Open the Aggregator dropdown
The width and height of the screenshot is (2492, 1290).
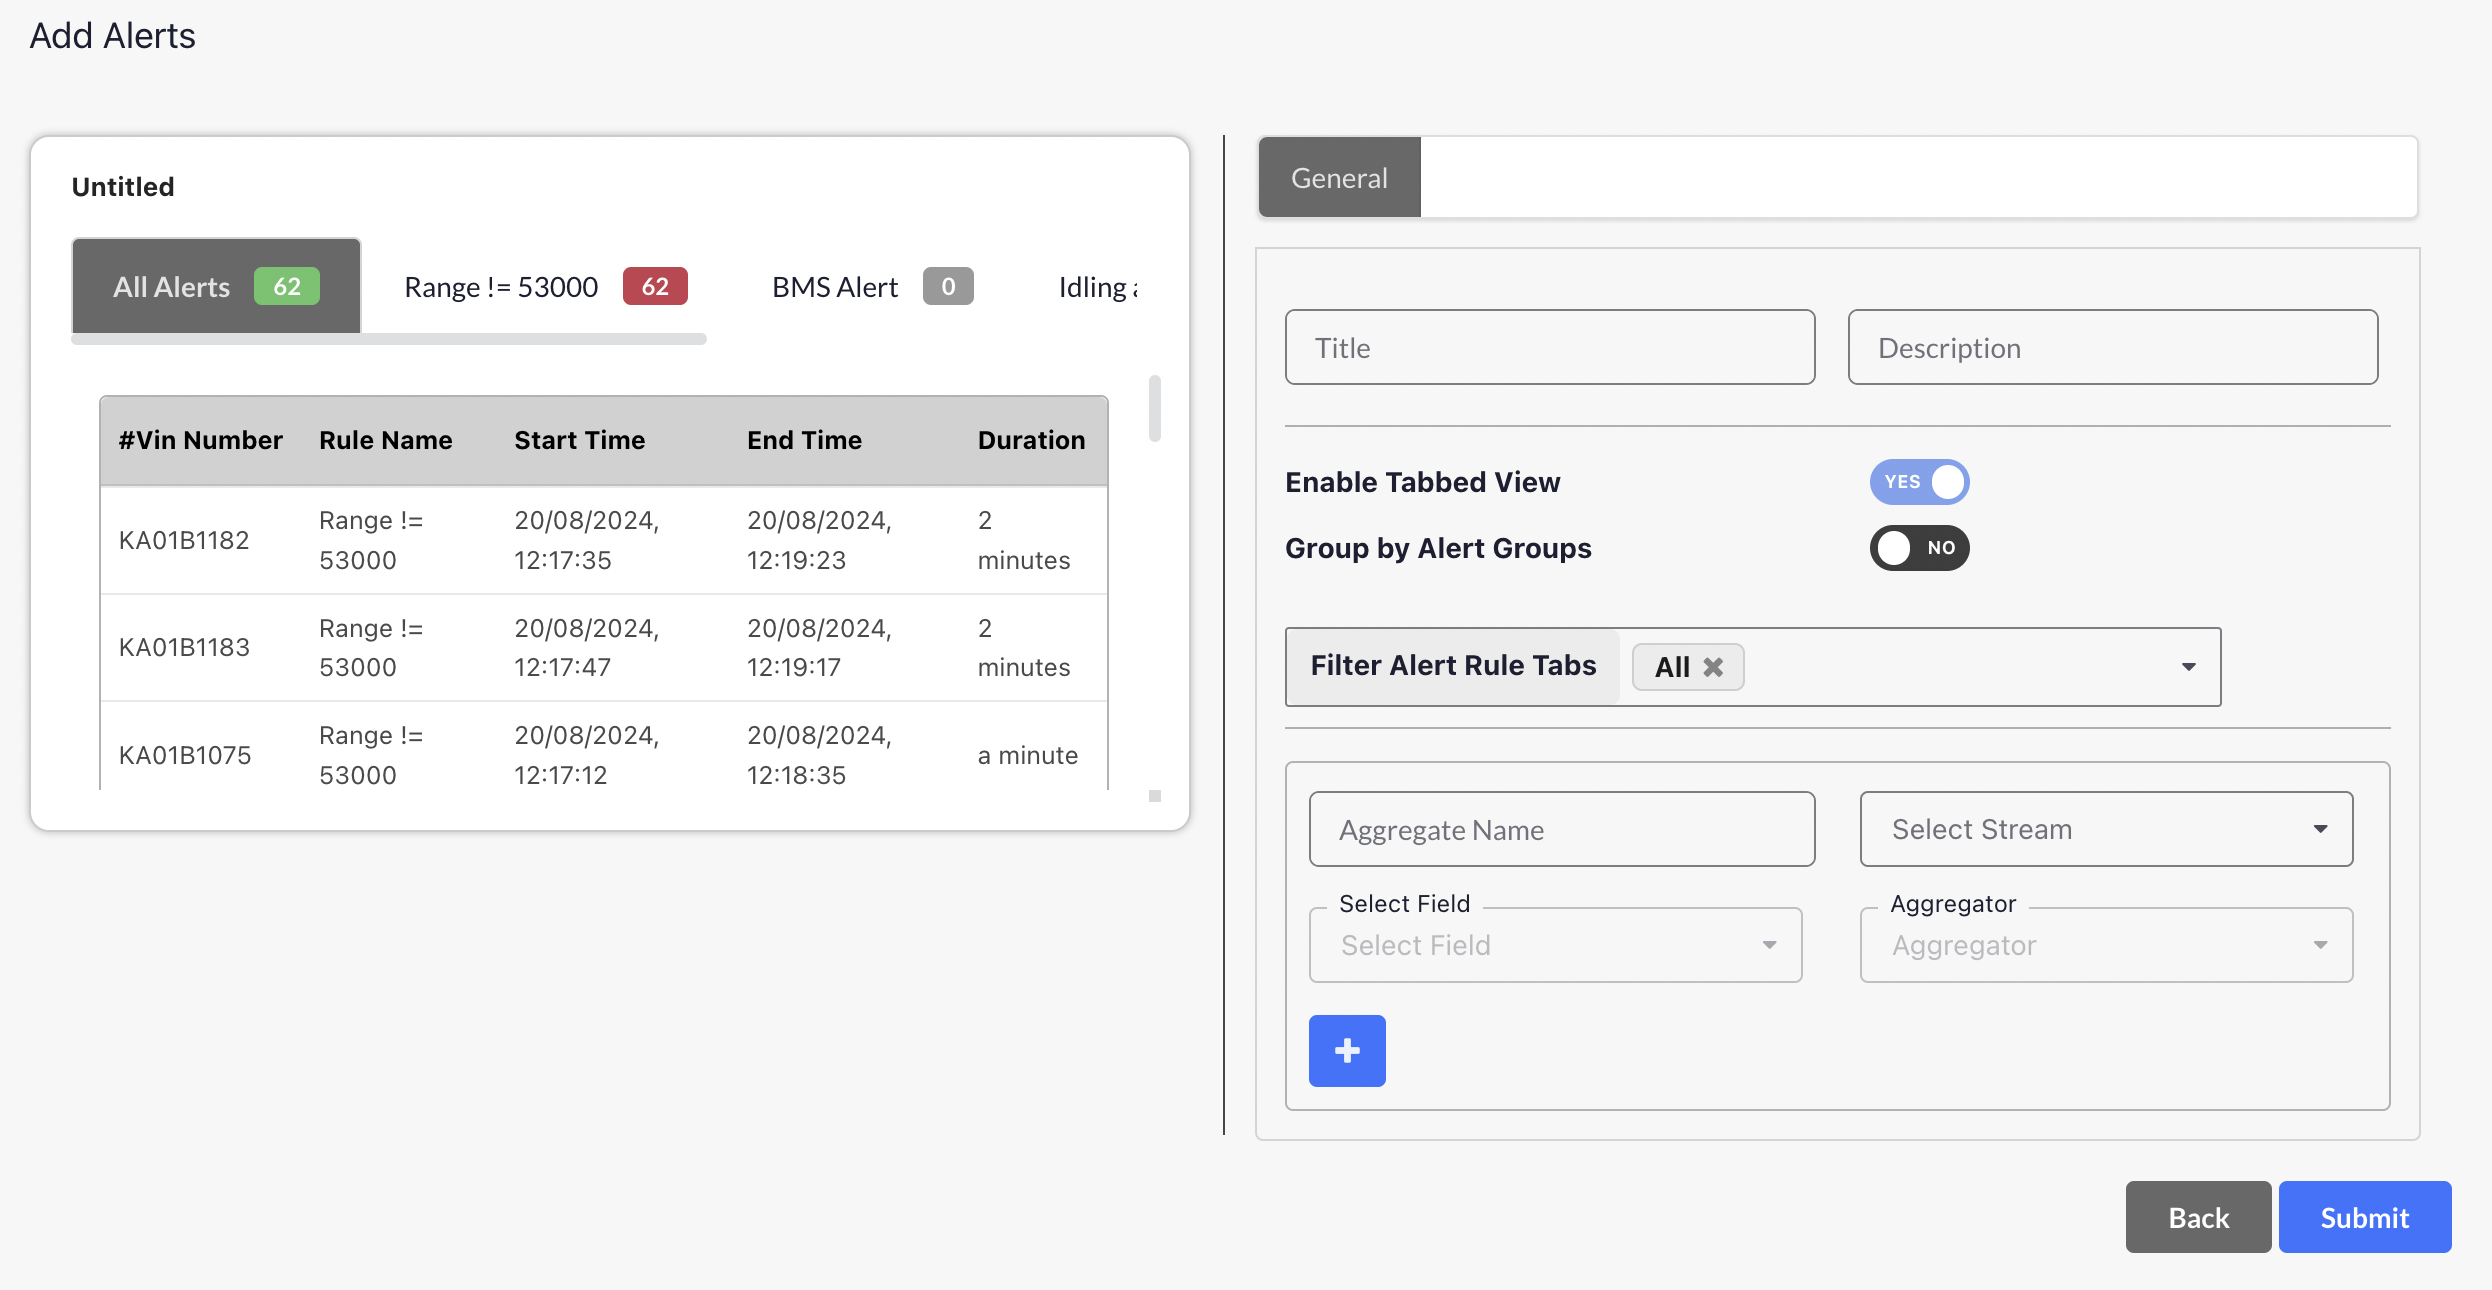2105,945
